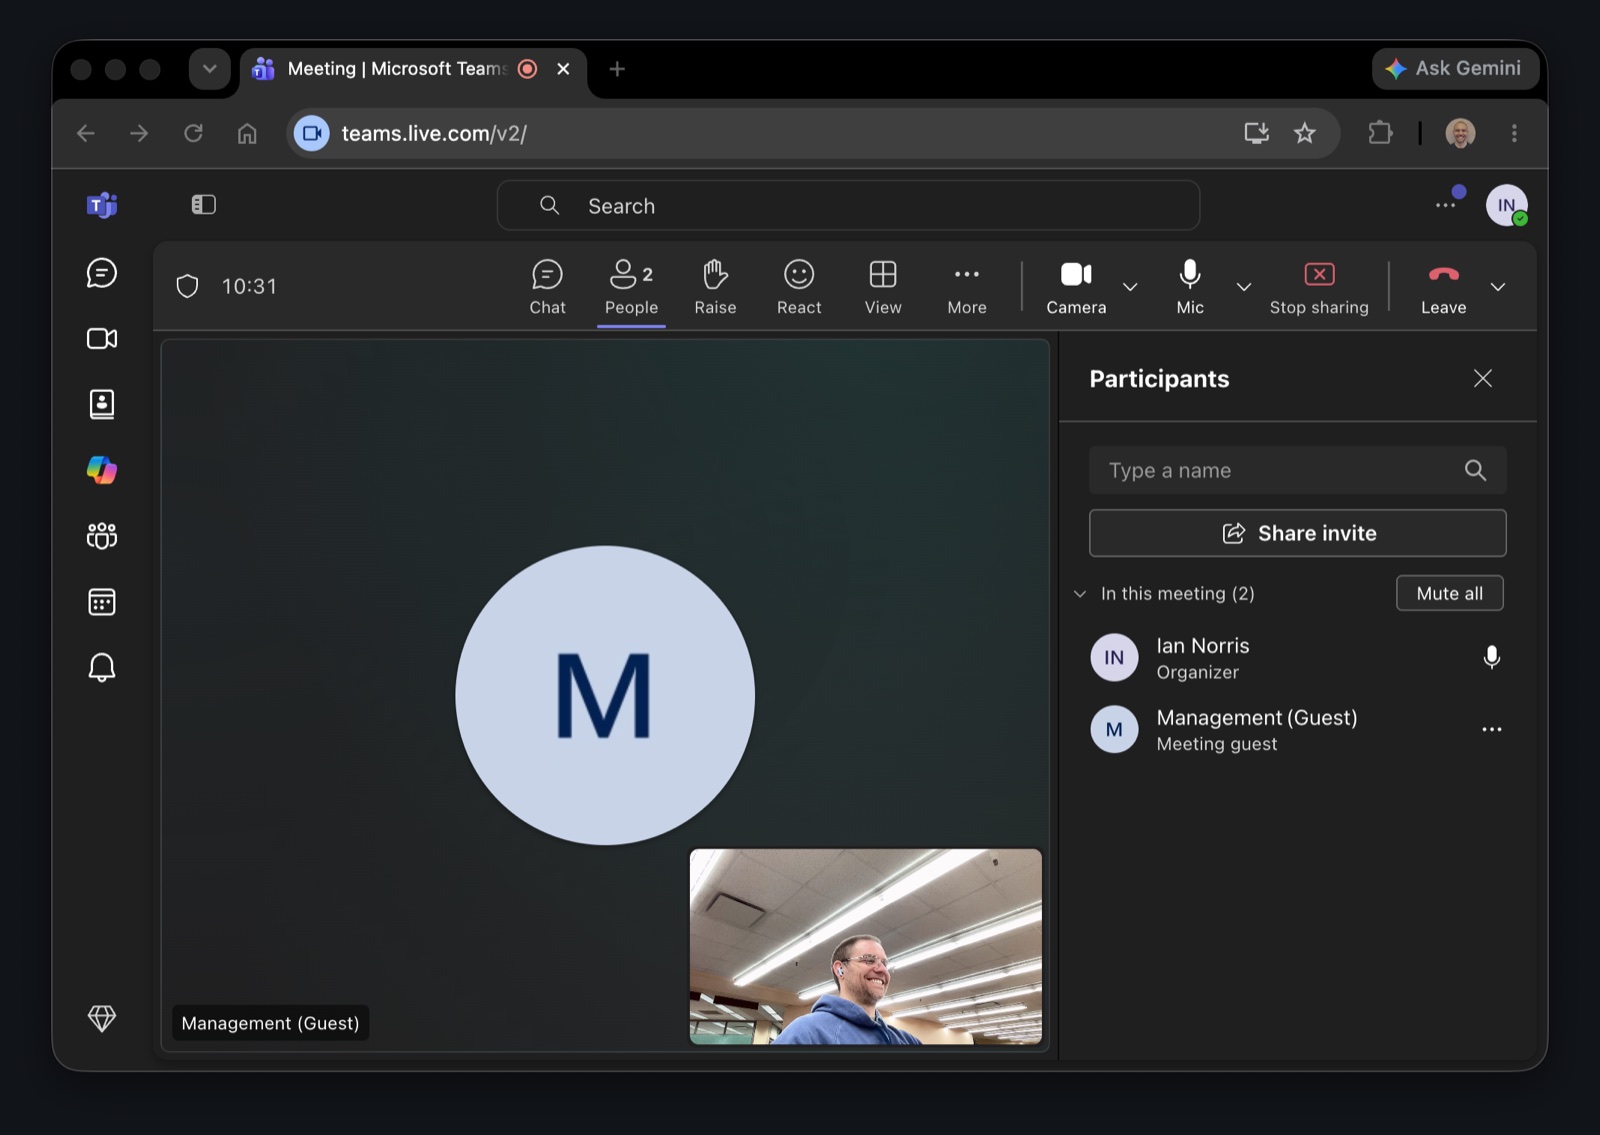The width and height of the screenshot is (1600, 1135).
Task: Click Stop sharing
Action: 1319,287
